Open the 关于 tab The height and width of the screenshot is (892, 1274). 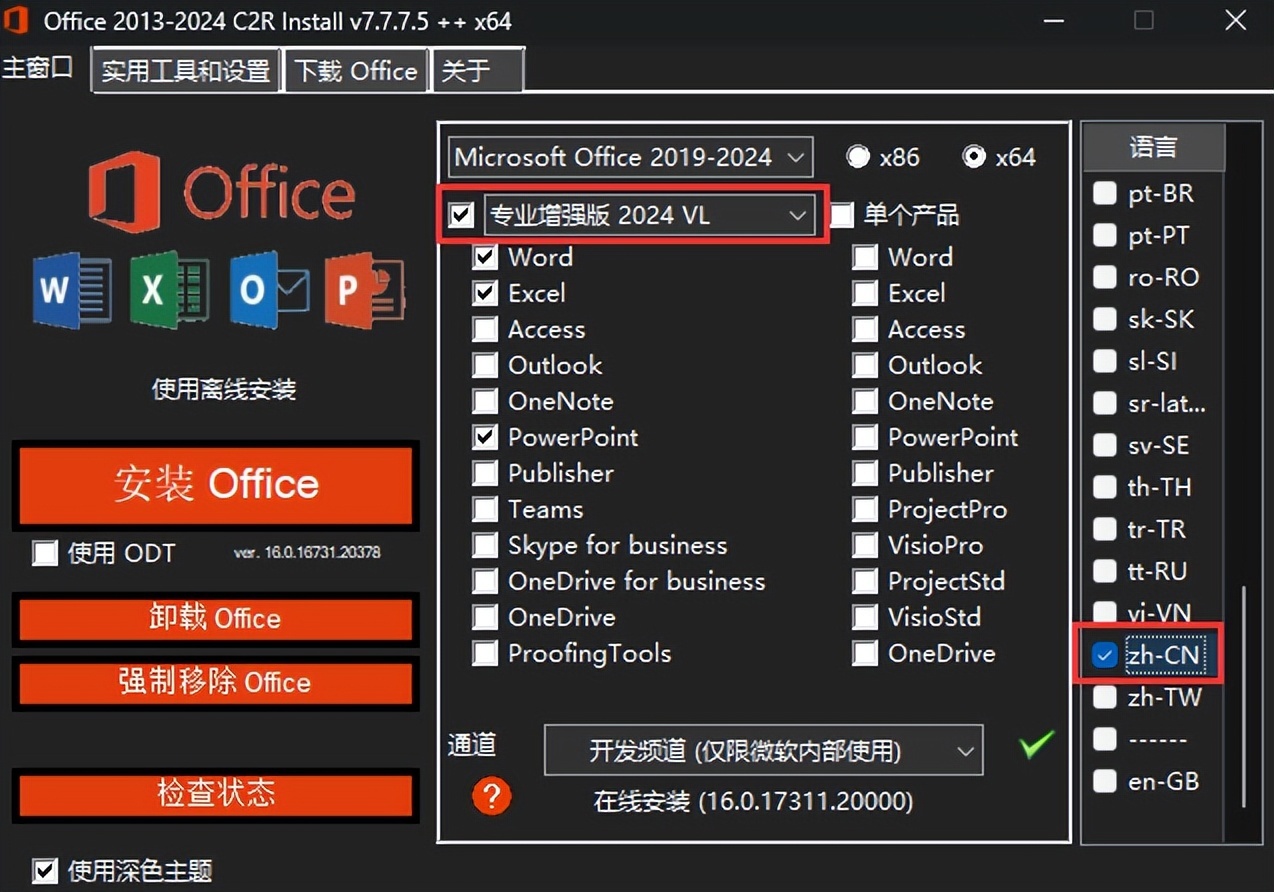point(478,70)
